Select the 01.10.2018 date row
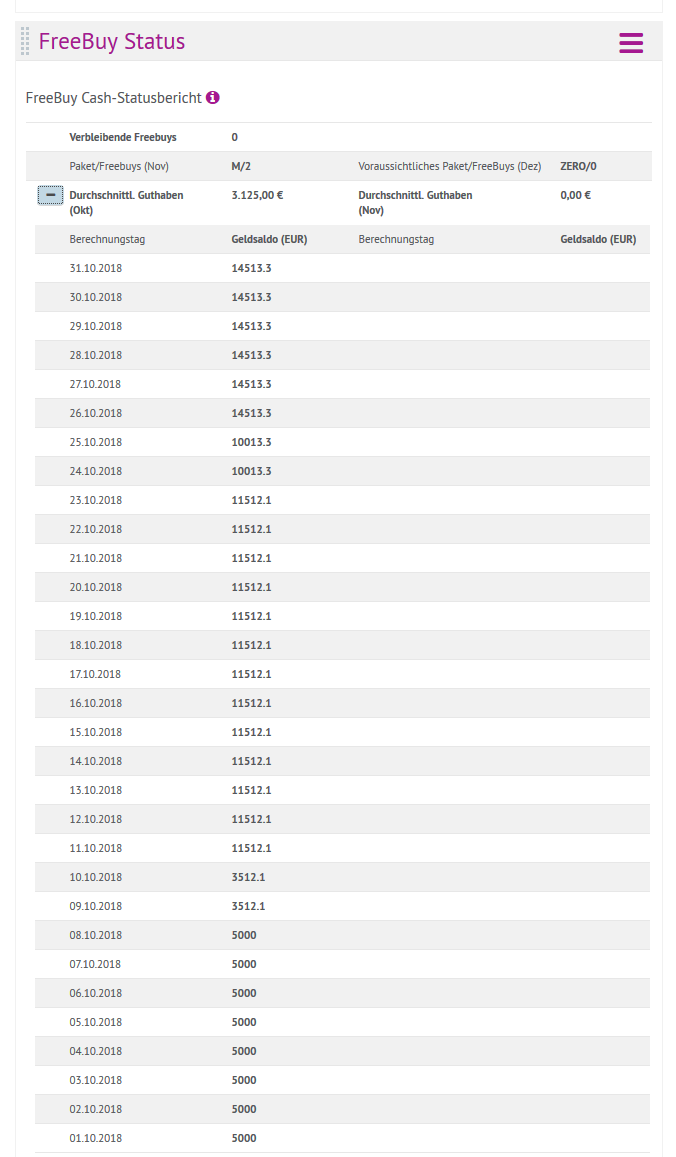This screenshot has width=676, height=1157. [x=96, y=1138]
